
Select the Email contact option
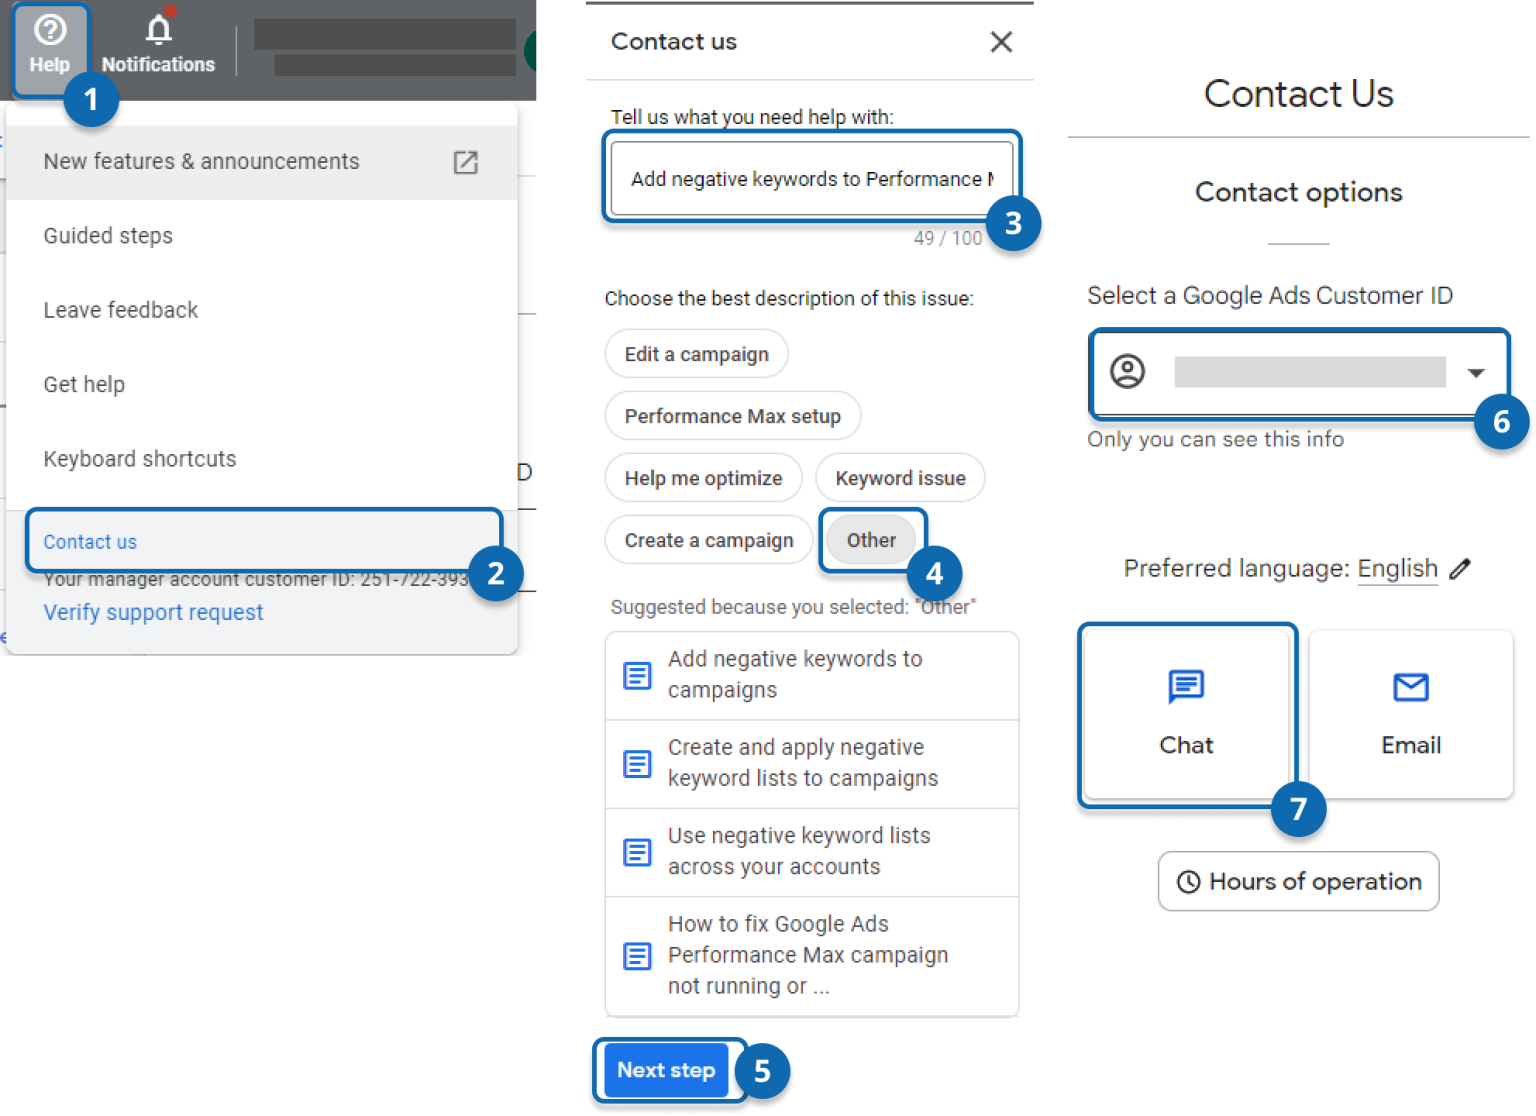coord(1410,712)
